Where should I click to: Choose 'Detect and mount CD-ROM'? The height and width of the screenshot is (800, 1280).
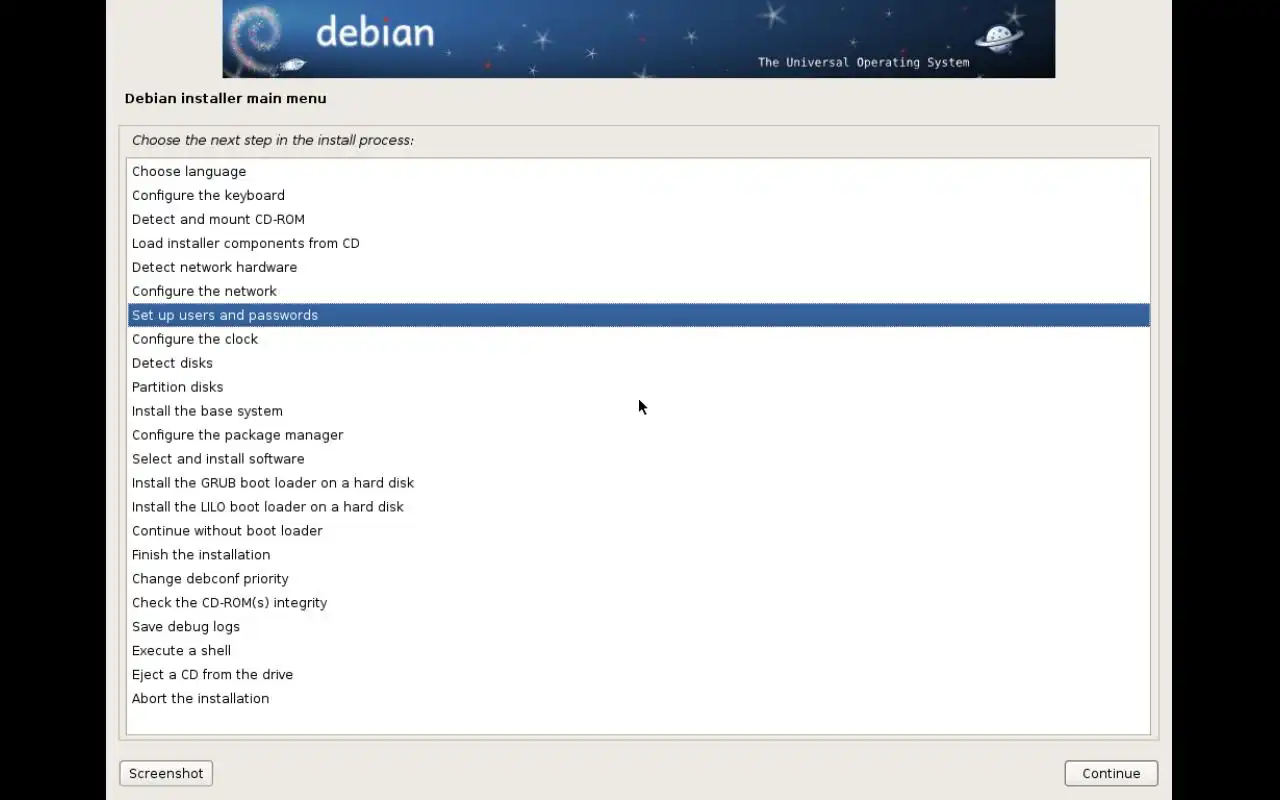(x=638, y=219)
